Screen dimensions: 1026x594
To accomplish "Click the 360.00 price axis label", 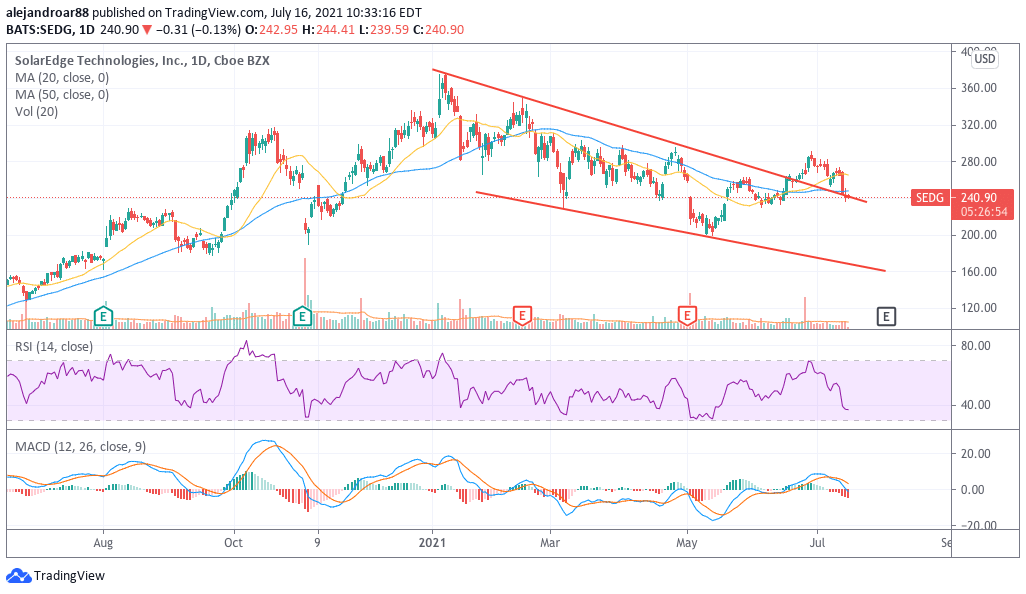I will (978, 88).
